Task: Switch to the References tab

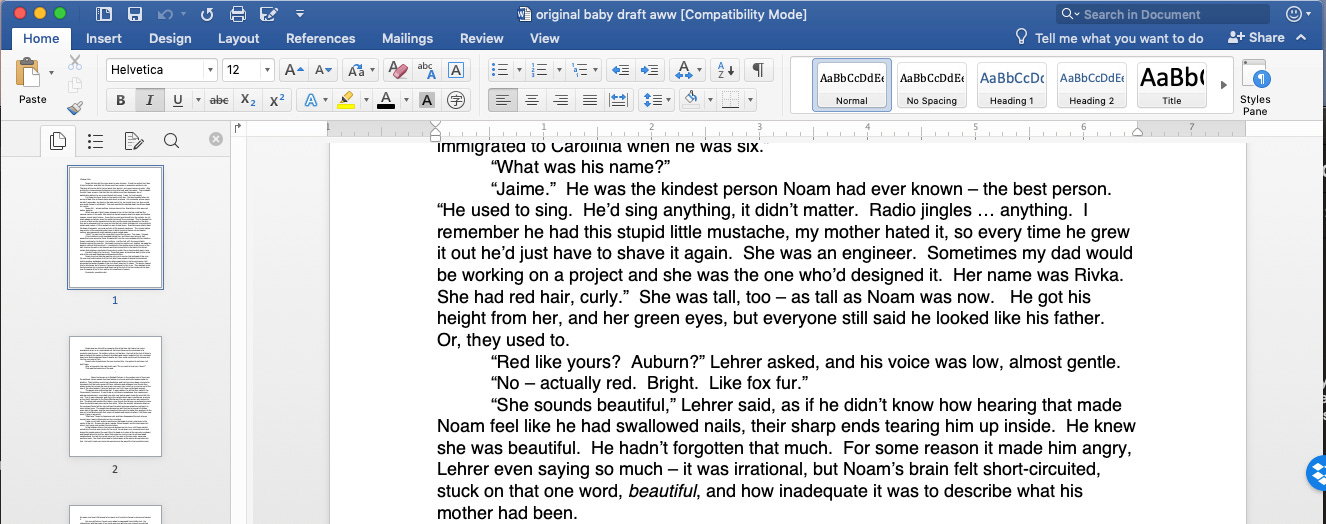Action: click(321, 38)
